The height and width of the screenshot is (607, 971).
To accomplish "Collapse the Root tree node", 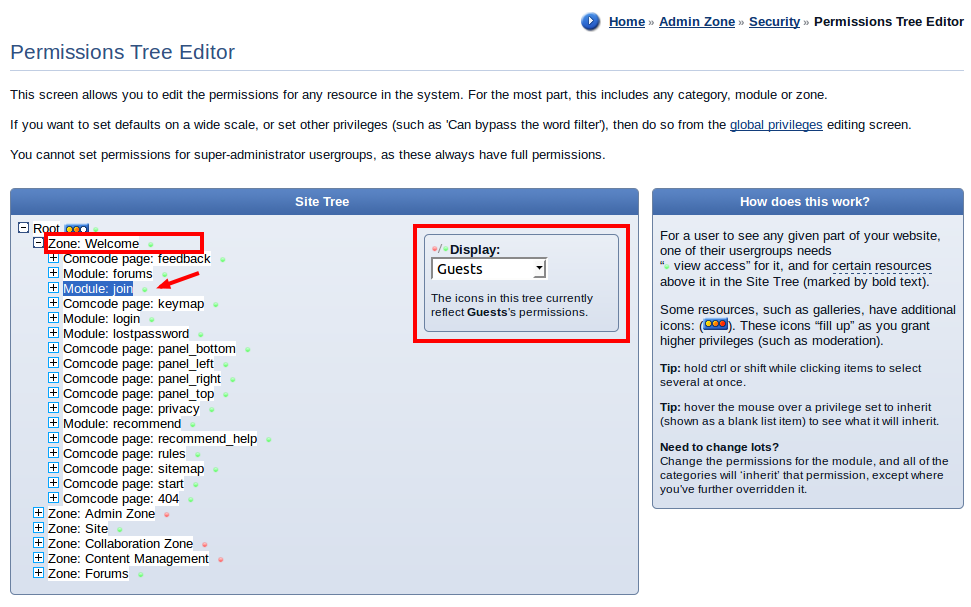I will (x=24, y=228).
